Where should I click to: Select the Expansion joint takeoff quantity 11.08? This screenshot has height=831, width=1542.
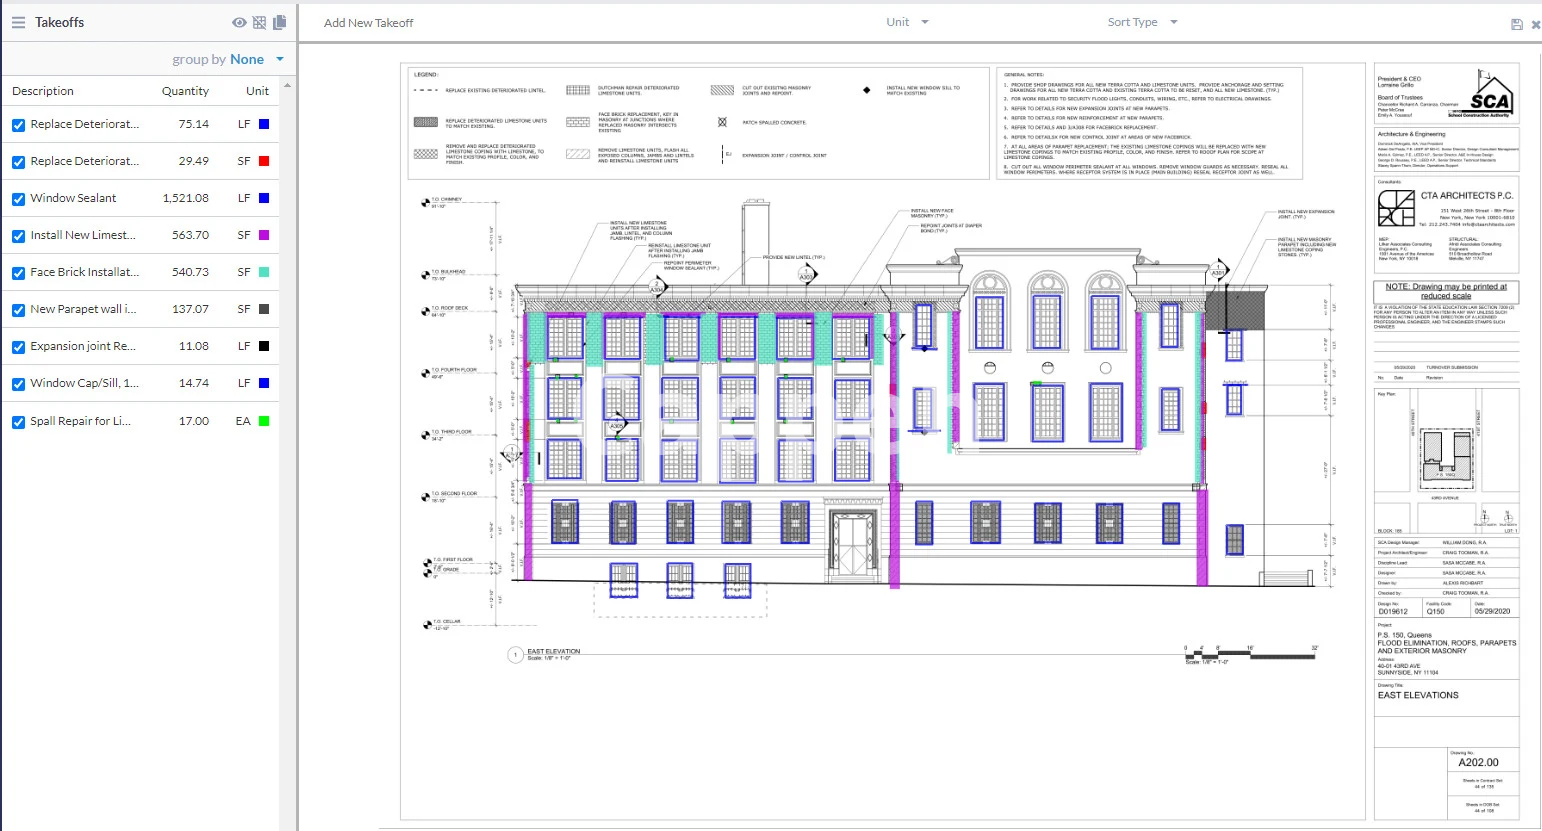[193, 346]
